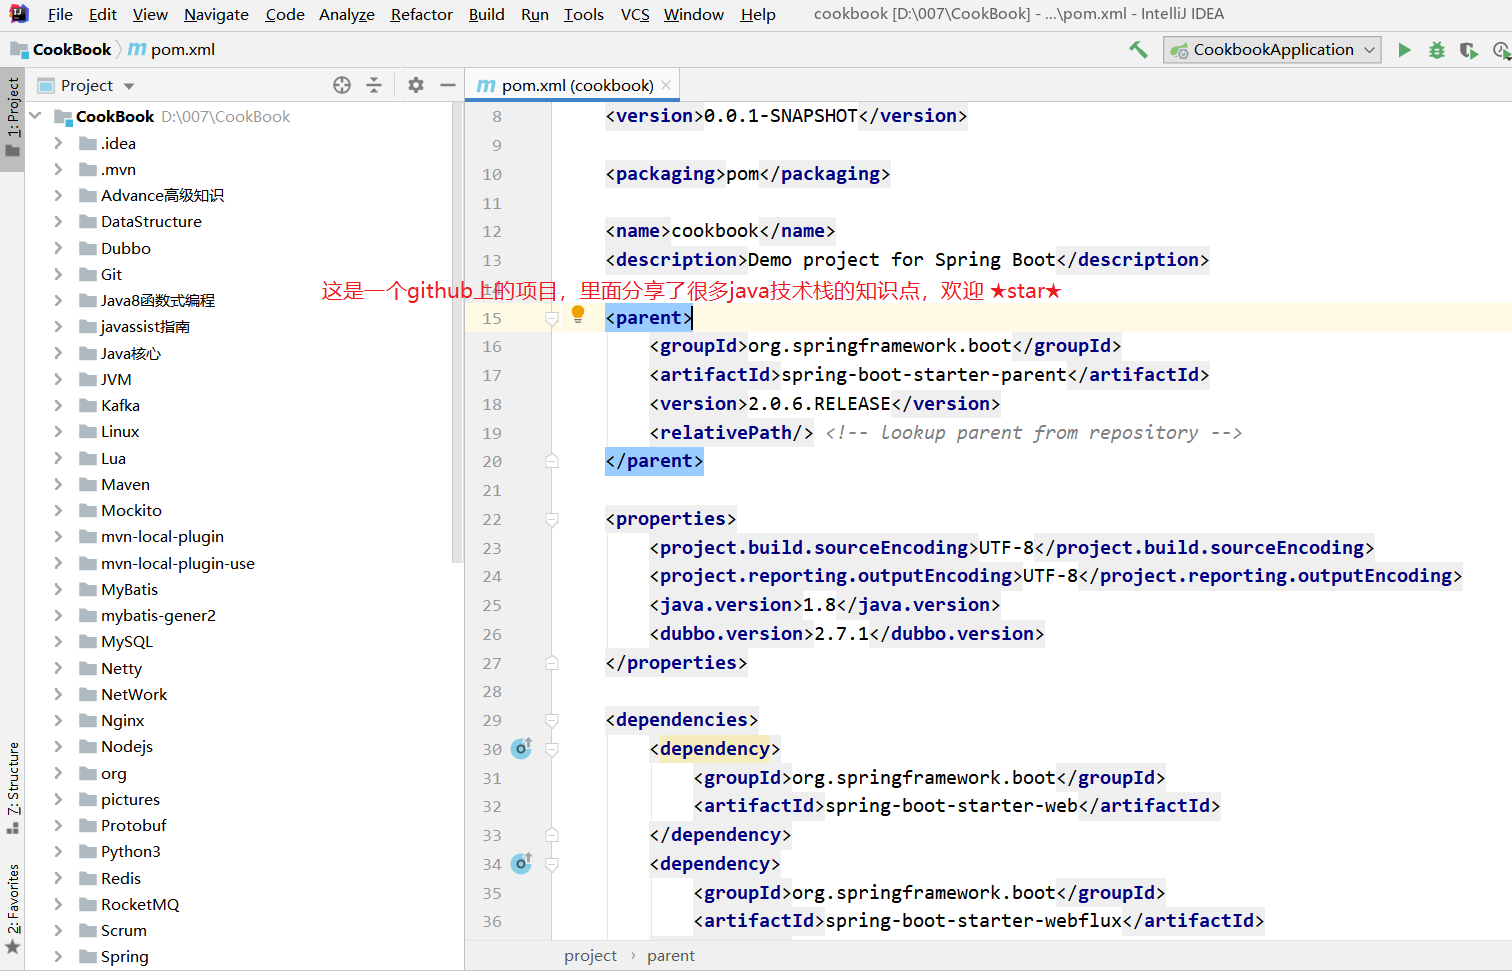Screen dimensions: 1512x971
Task: Open Project panel settings gear
Action: 416,85
